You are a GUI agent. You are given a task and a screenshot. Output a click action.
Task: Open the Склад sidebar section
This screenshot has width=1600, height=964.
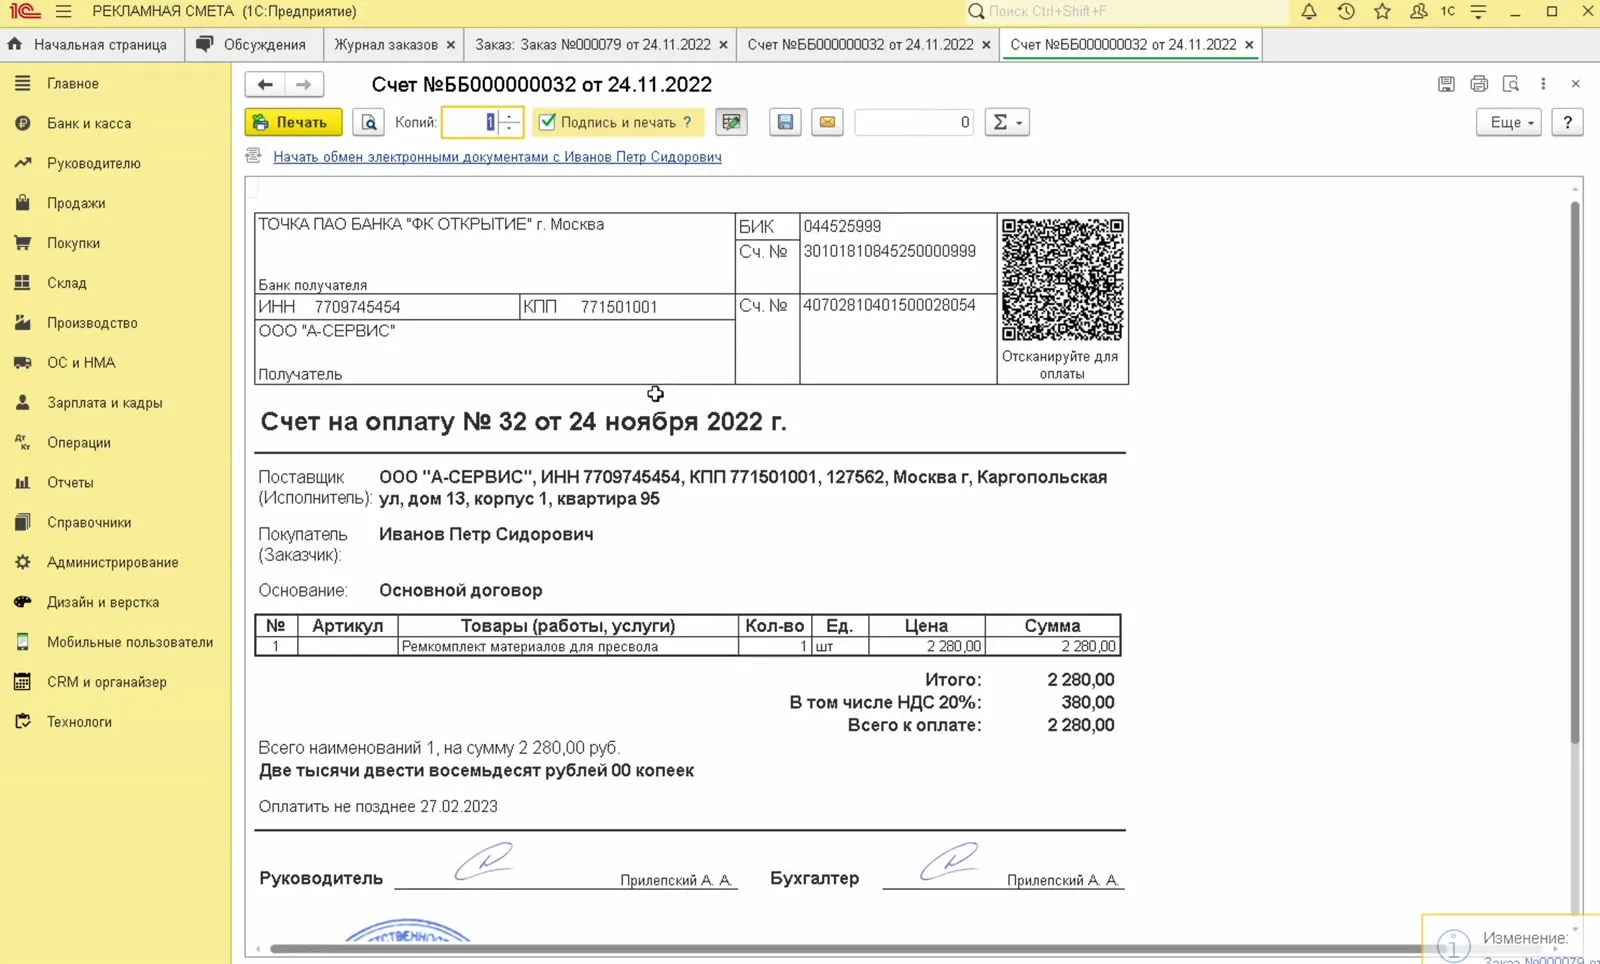(67, 283)
